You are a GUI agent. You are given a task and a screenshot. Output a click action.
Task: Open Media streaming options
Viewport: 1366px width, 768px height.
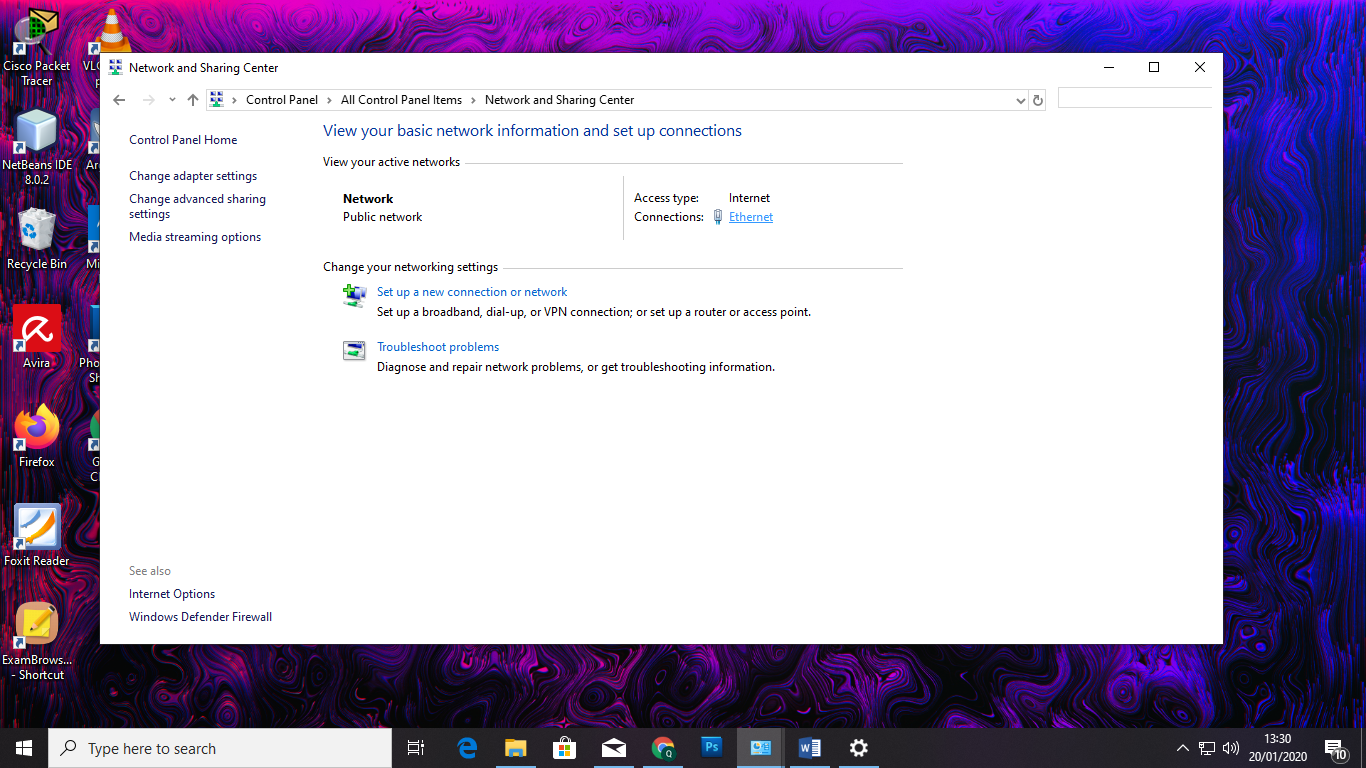[195, 237]
